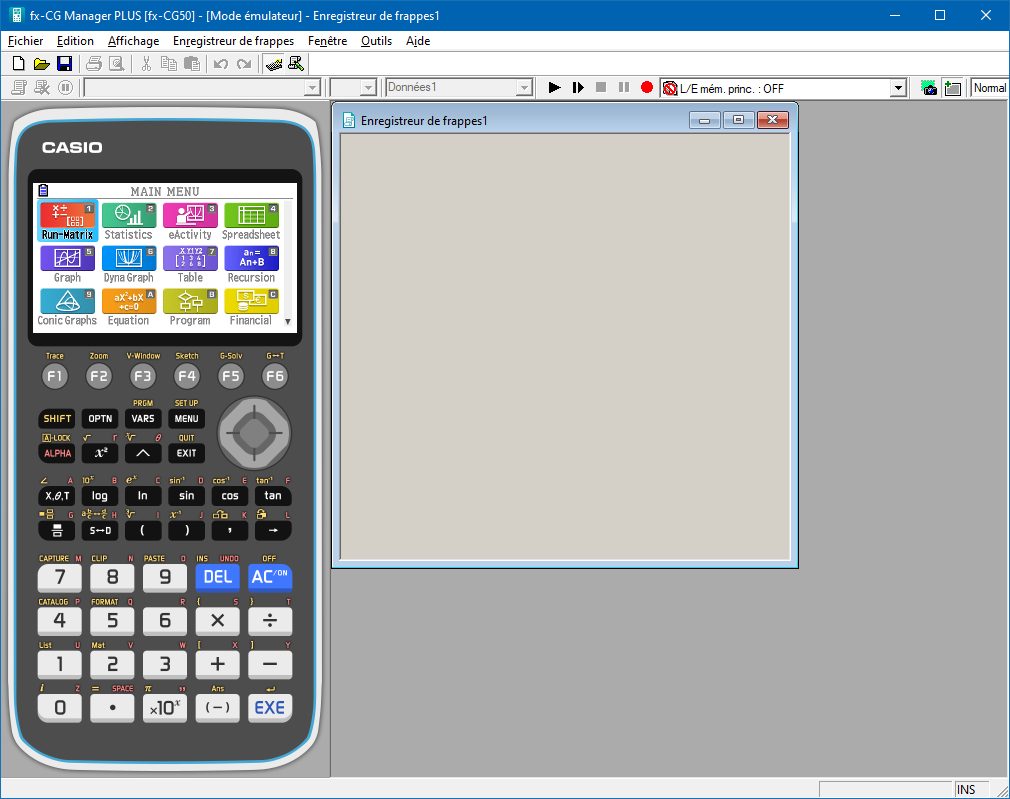Open the Edition menu
This screenshot has height=799, width=1010.
pyautogui.click(x=75, y=41)
